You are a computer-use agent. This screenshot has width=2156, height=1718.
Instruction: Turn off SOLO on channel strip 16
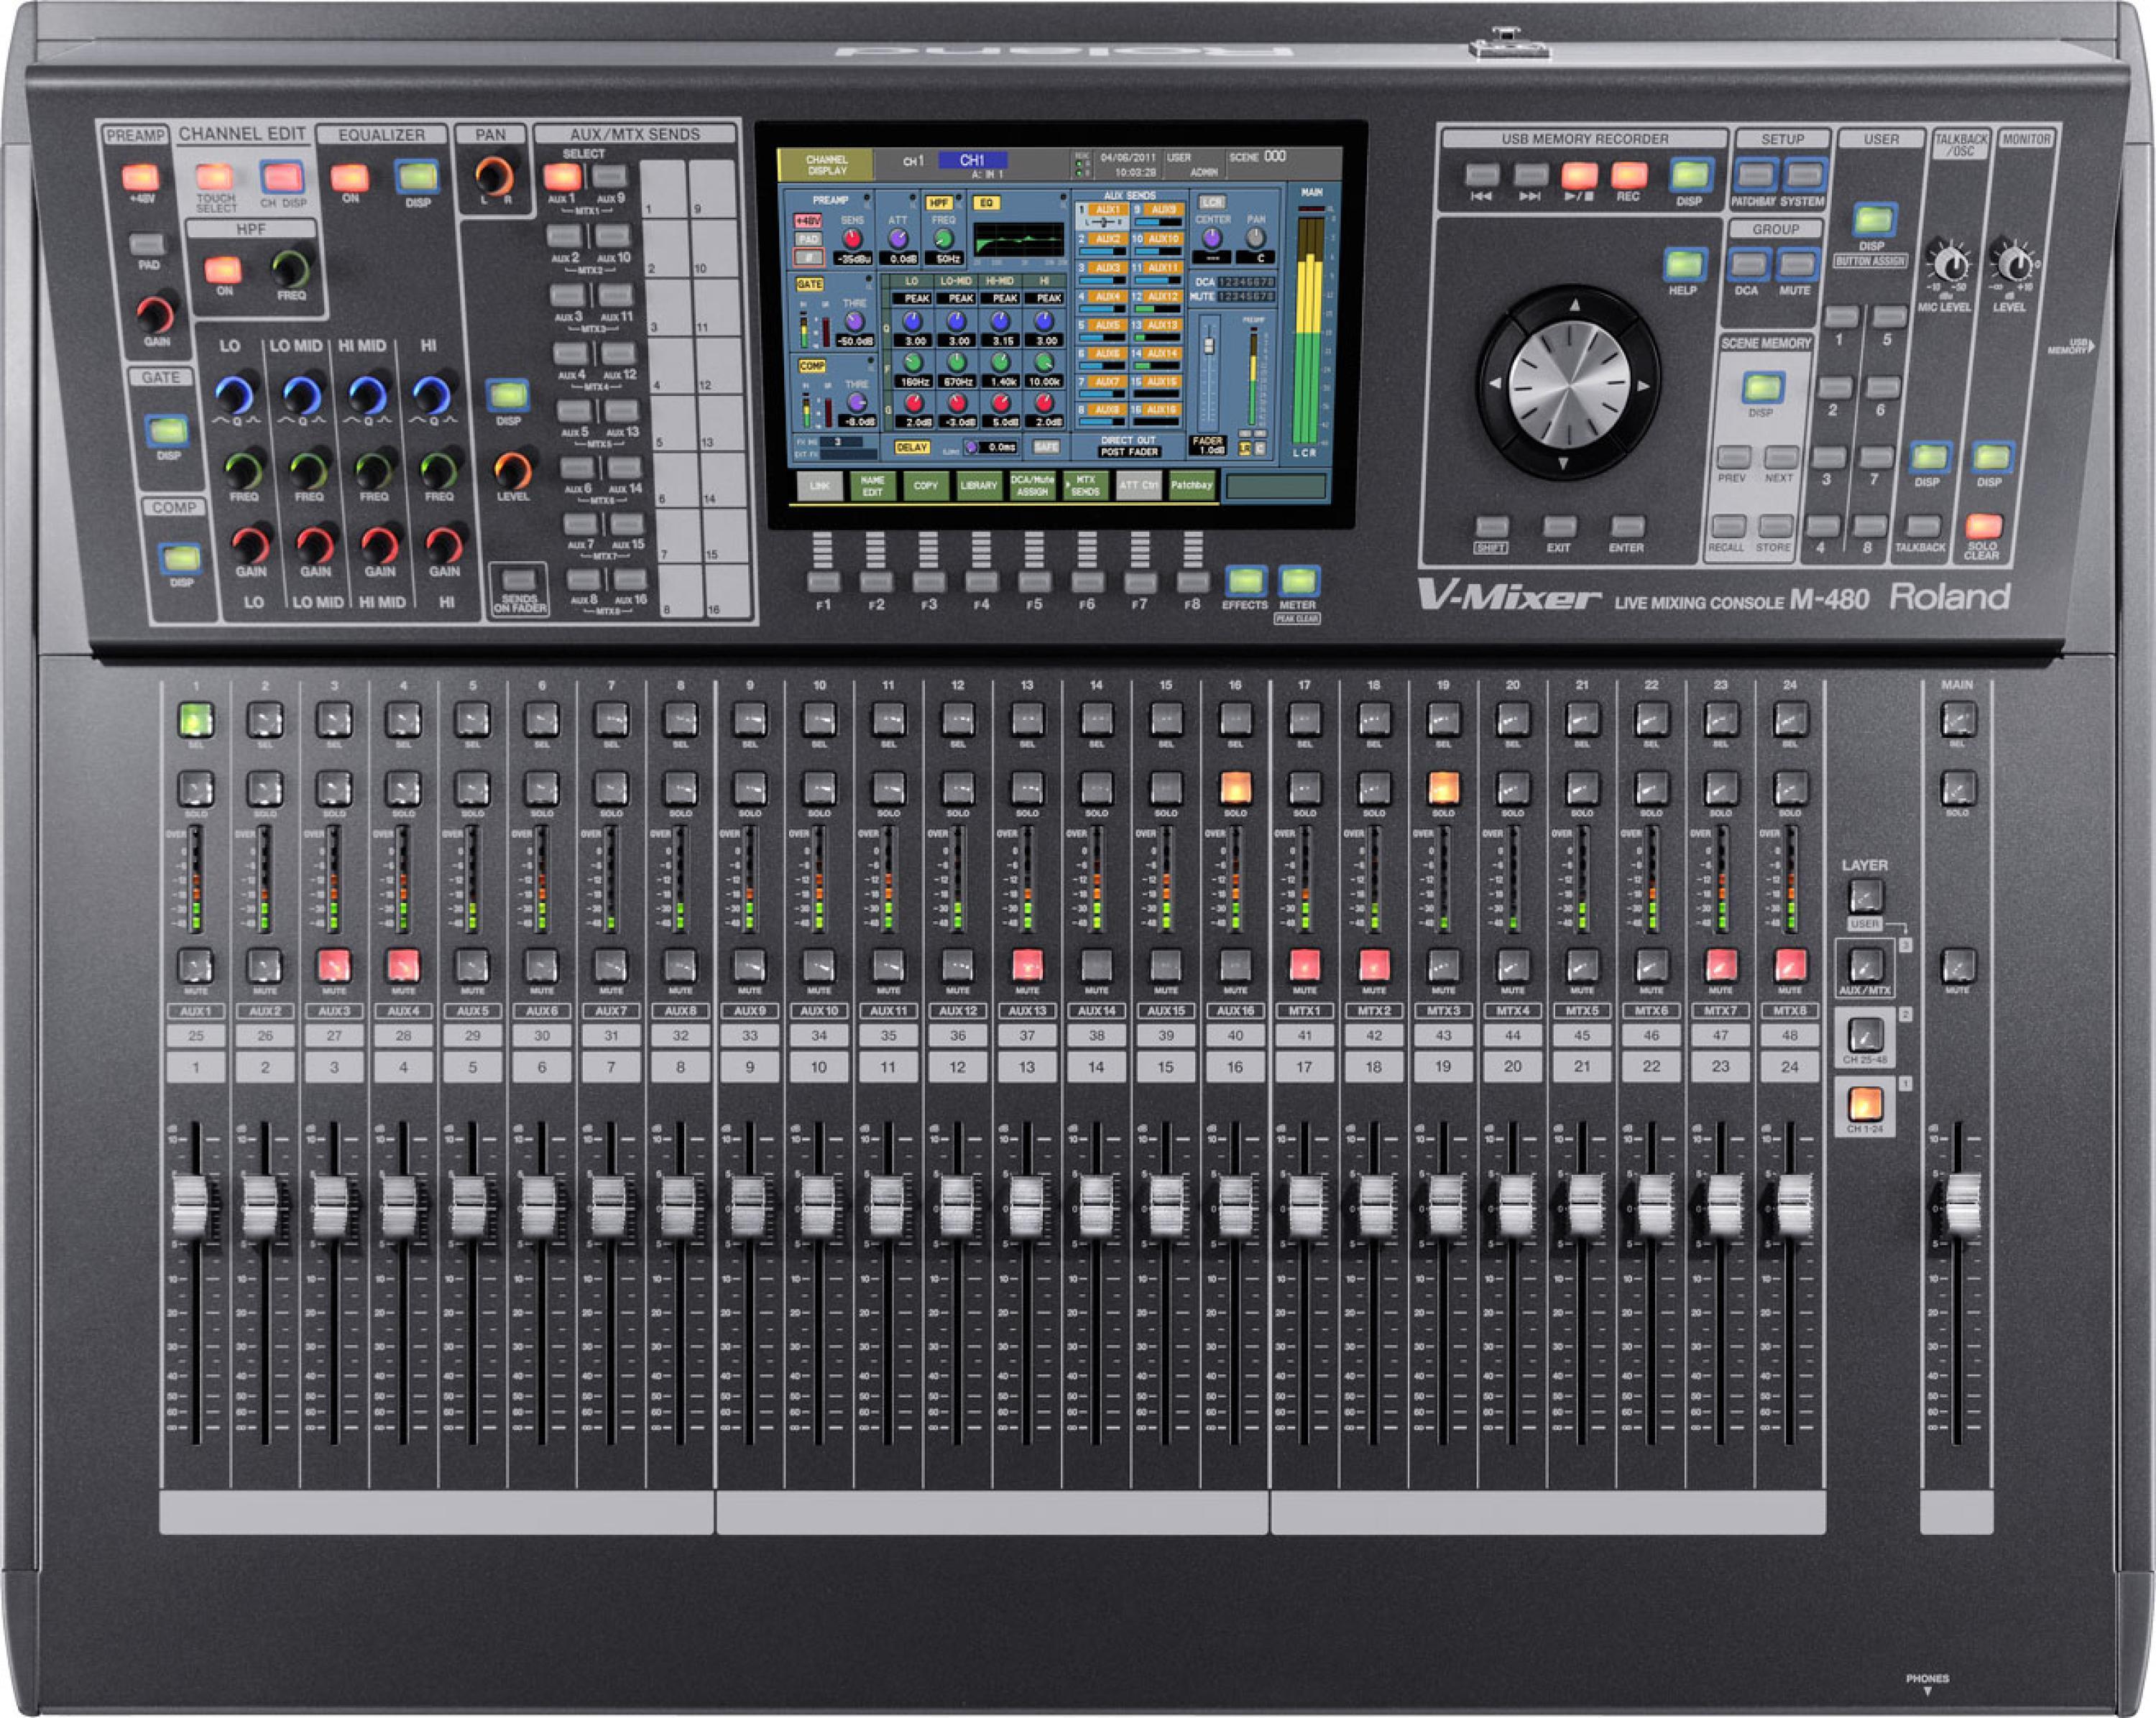(1235, 789)
